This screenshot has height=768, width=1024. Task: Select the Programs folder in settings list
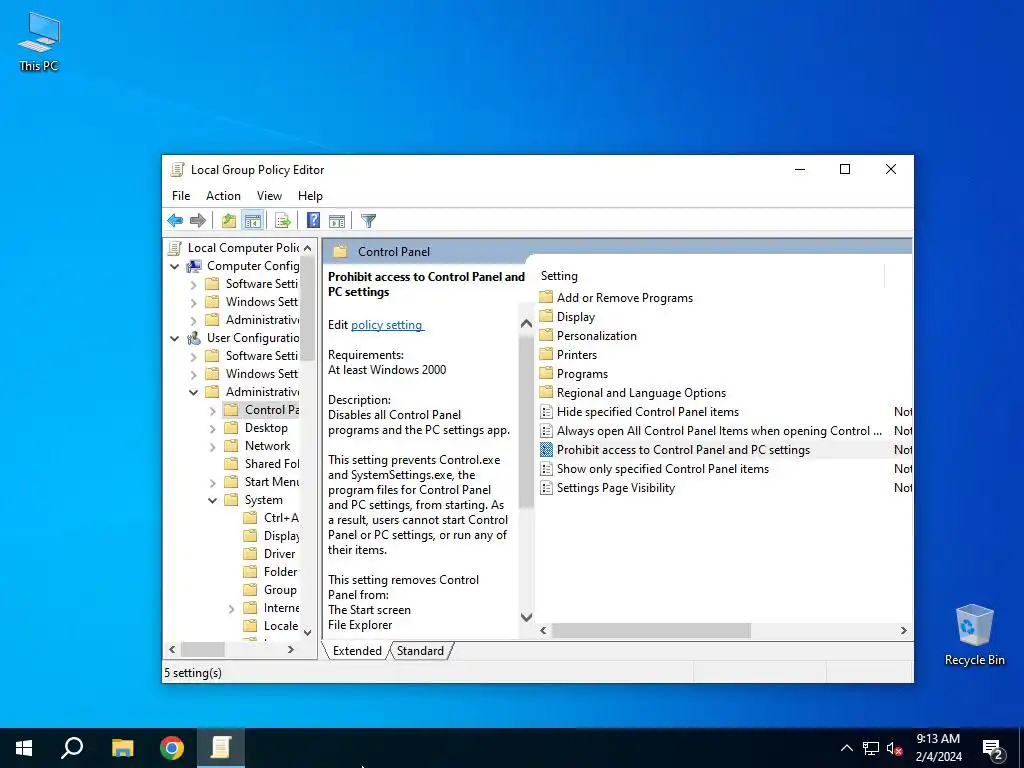582,374
